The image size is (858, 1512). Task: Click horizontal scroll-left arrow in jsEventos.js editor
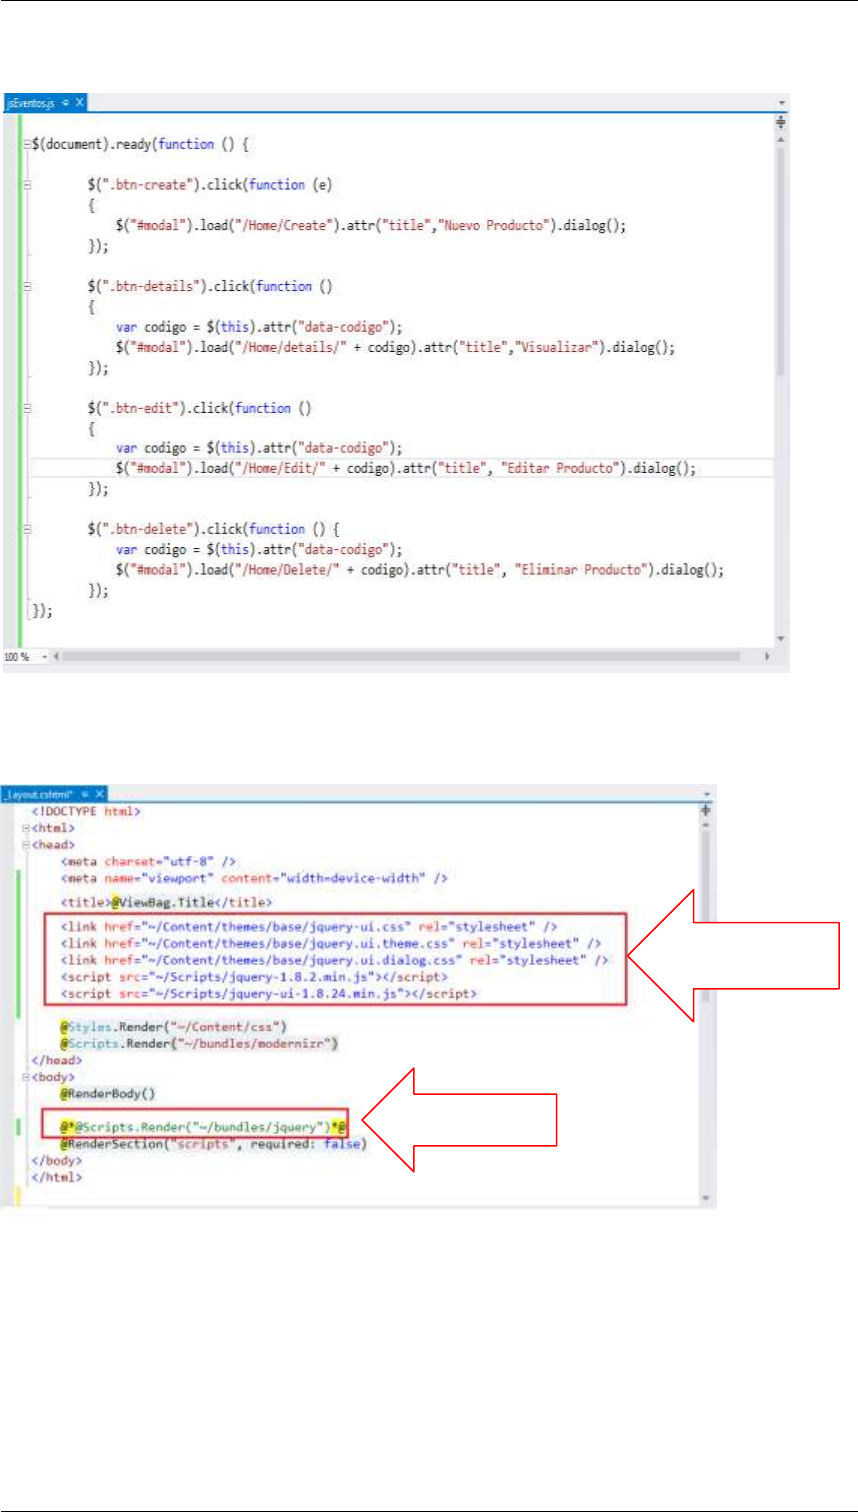[x=55, y=656]
